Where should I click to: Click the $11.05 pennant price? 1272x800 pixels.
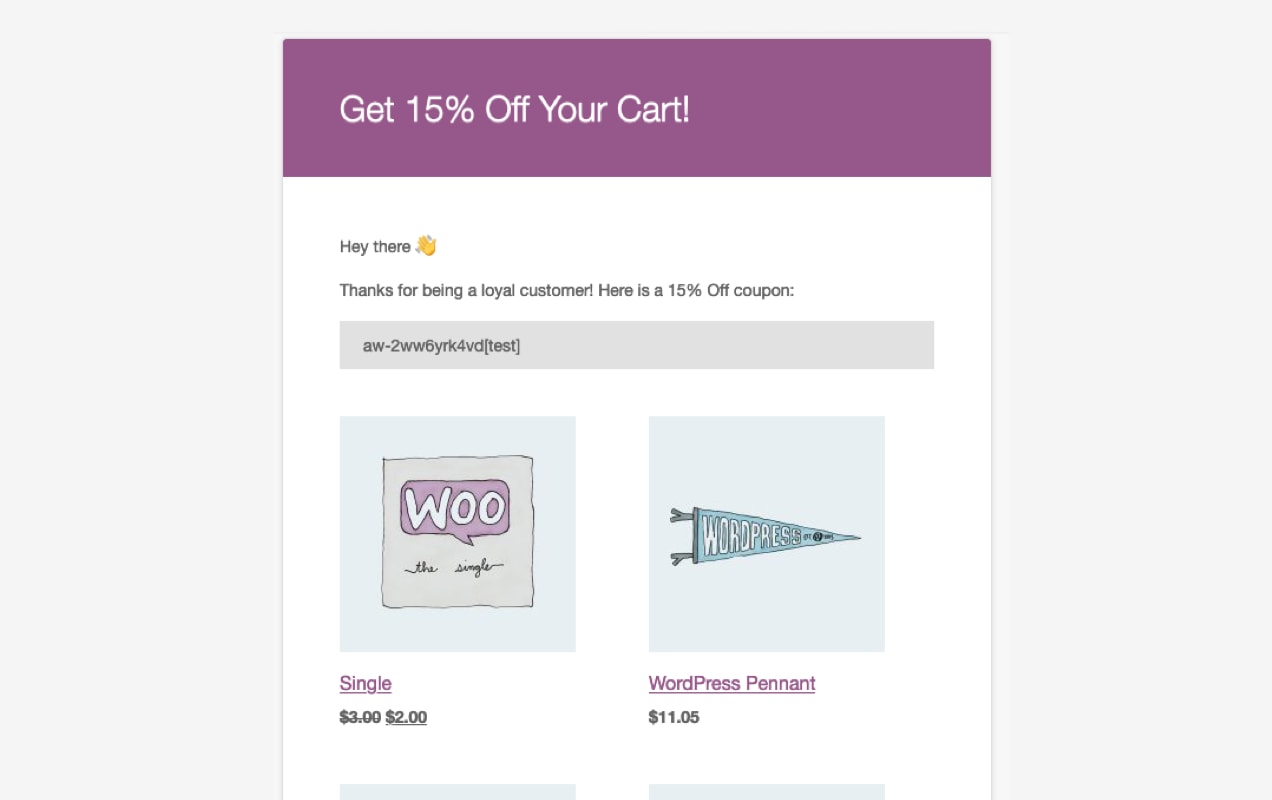point(673,717)
